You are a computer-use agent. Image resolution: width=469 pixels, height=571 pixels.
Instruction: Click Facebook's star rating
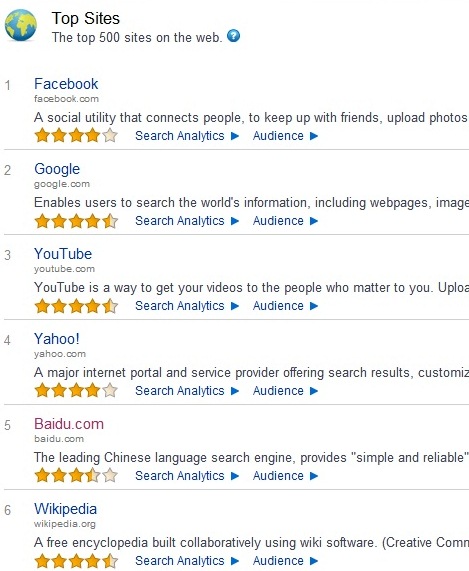tap(76, 135)
